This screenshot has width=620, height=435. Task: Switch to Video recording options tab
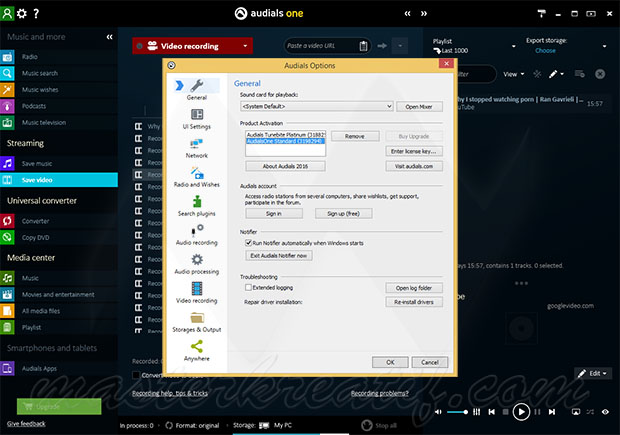click(197, 293)
